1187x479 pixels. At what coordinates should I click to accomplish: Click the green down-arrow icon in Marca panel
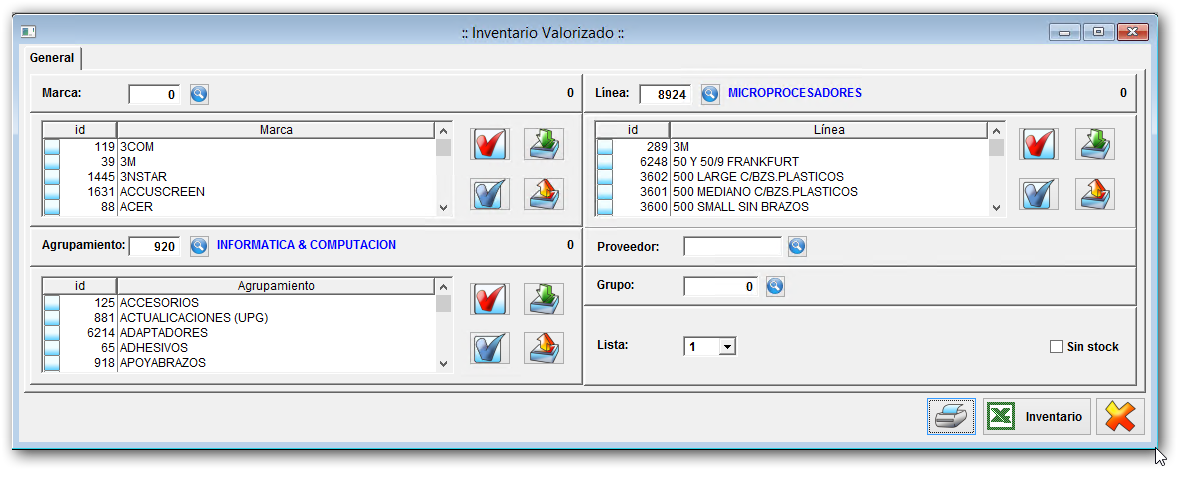click(544, 144)
